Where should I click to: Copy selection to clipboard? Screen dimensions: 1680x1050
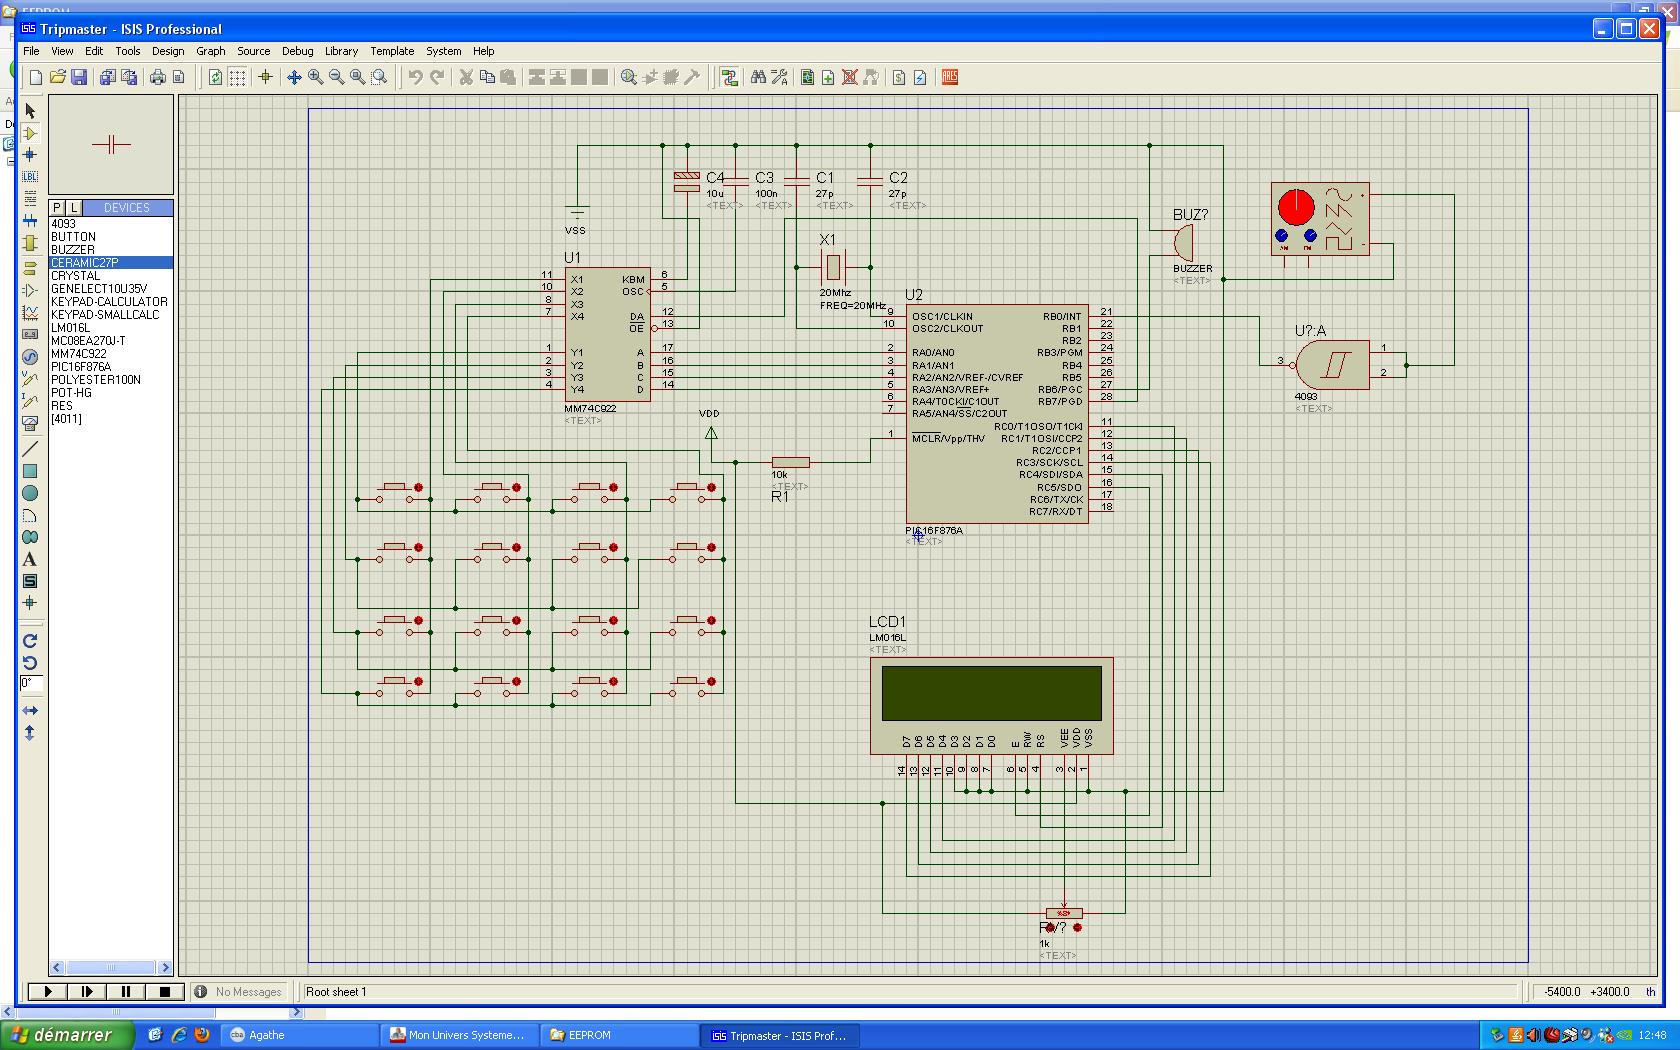coord(487,77)
